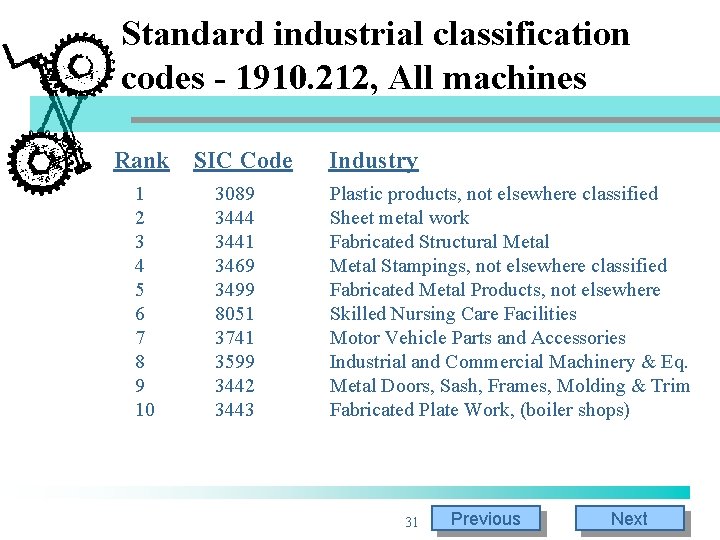Select the SIC Code column header
The image size is (720, 540).
243,161
